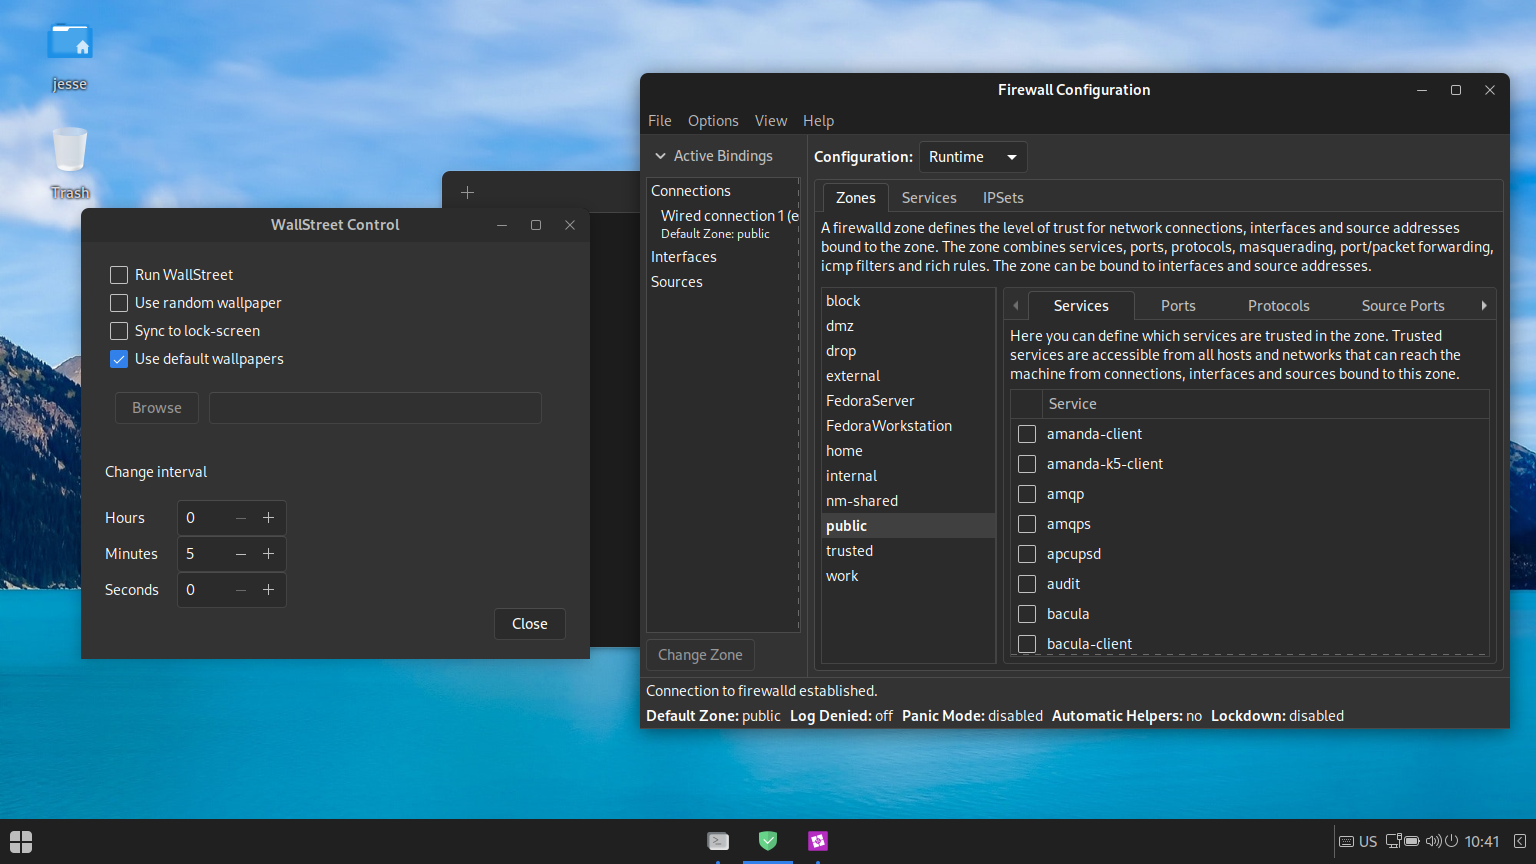Click the Browse button in WallStreet Control

[157, 408]
